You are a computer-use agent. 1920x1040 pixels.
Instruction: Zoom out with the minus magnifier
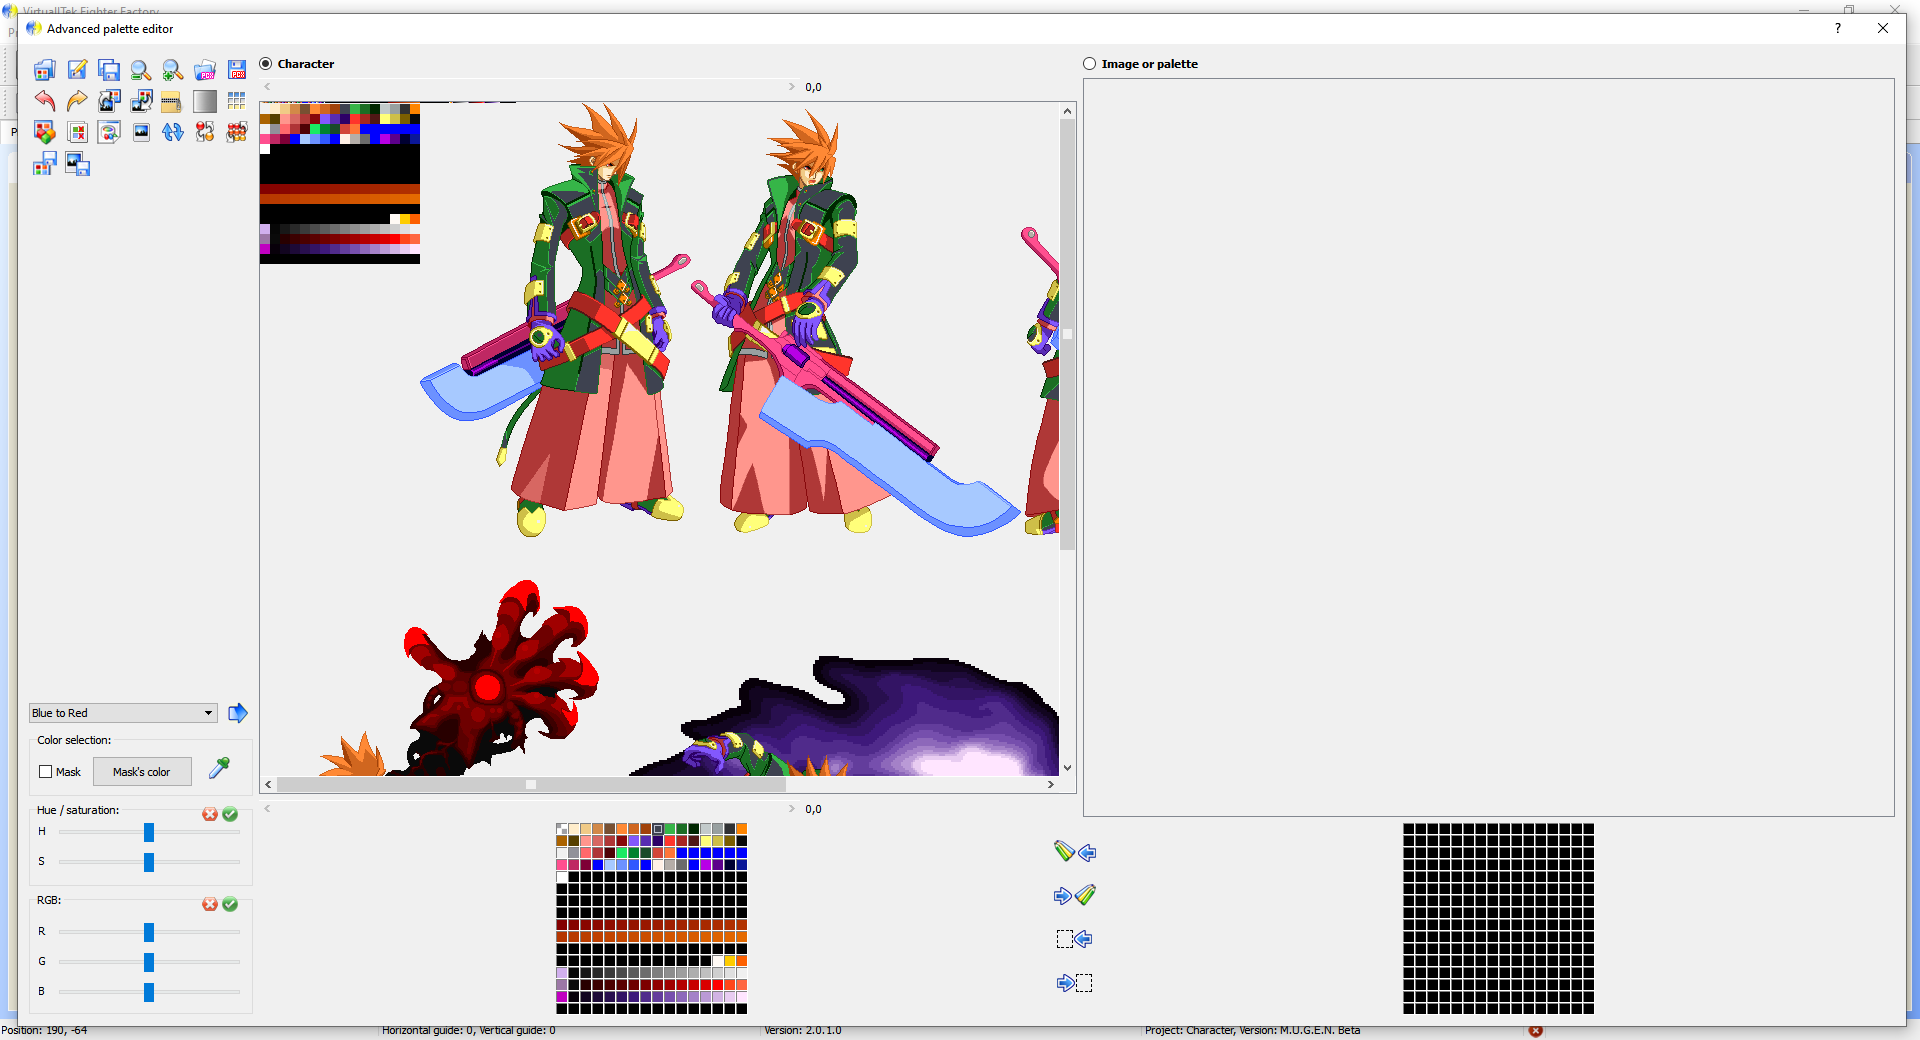pyautogui.click(x=141, y=70)
